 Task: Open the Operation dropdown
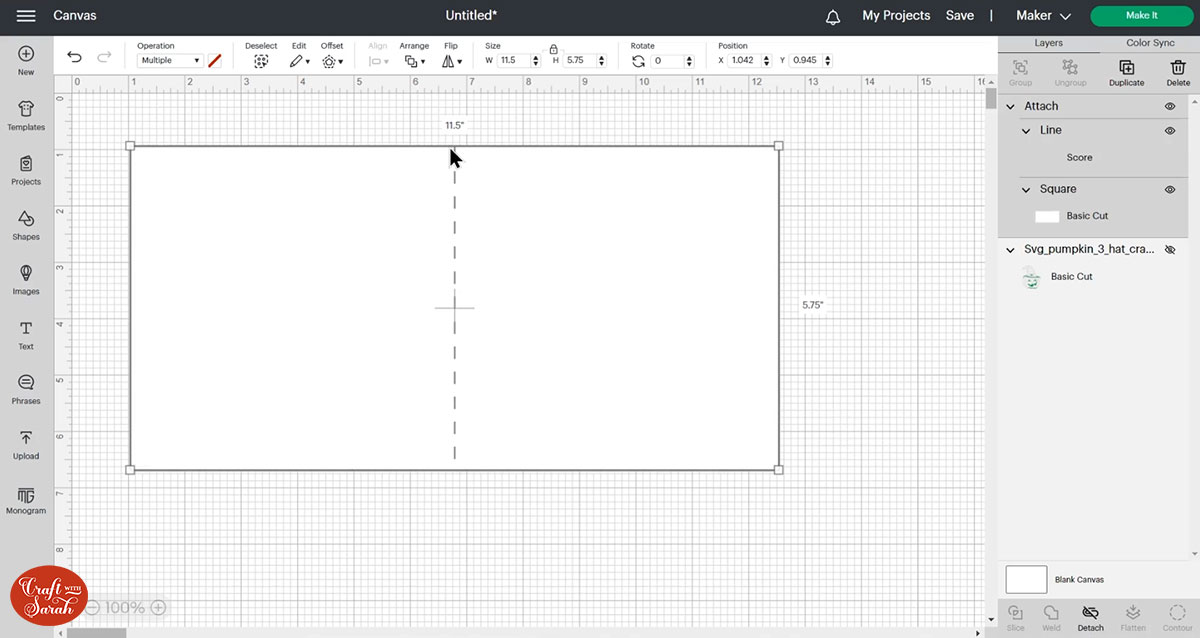tap(169, 61)
